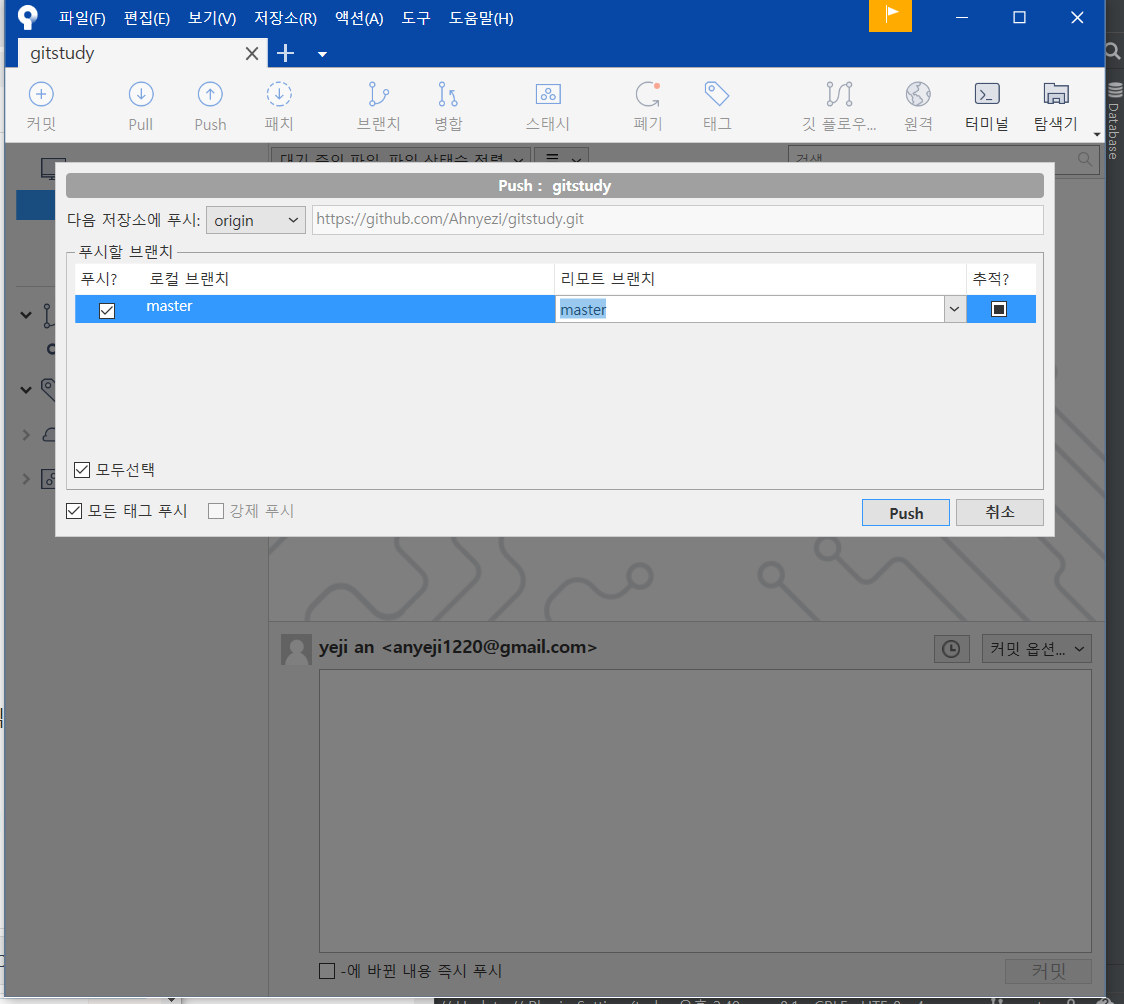Expand the stashes section in sidebar
Screen dimensions: 1124x1004
point(26,479)
